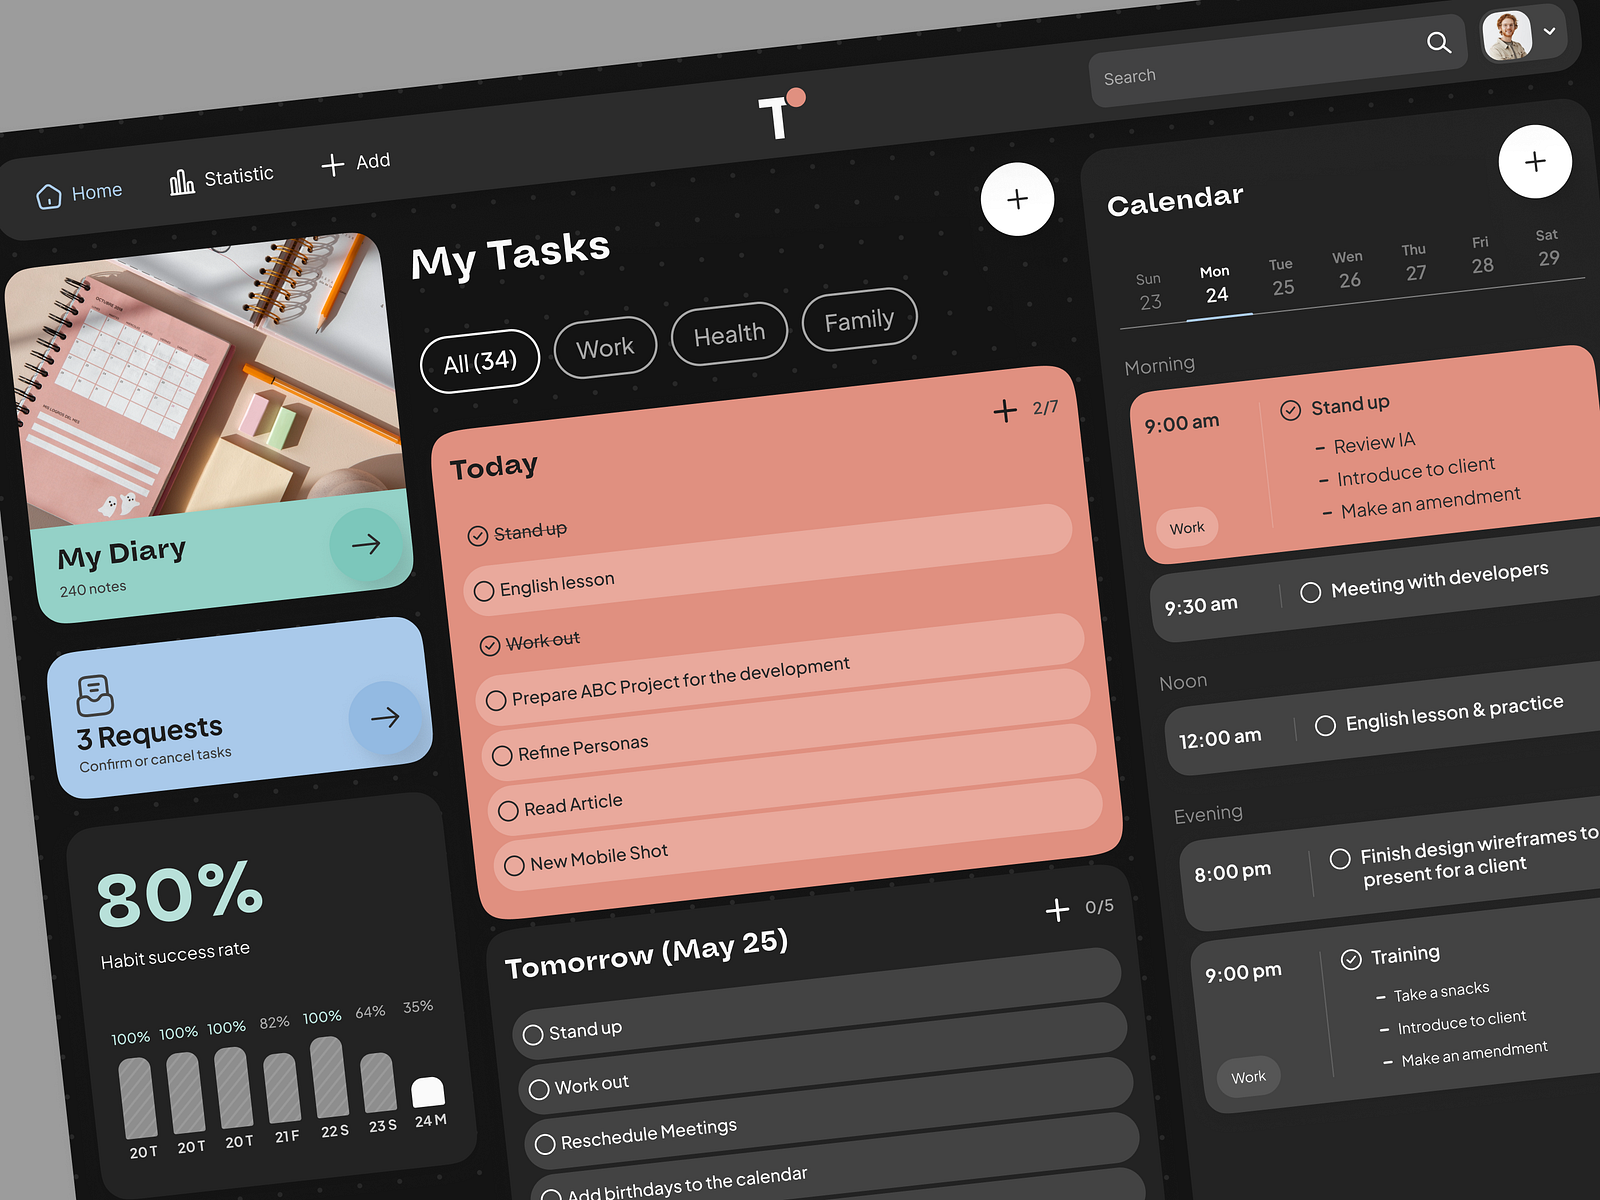The height and width of the screenshot is (1200, 1600).
Task: Mark Meeting with developers as done
Action: pyautogui.click(x=1311, y=592)
